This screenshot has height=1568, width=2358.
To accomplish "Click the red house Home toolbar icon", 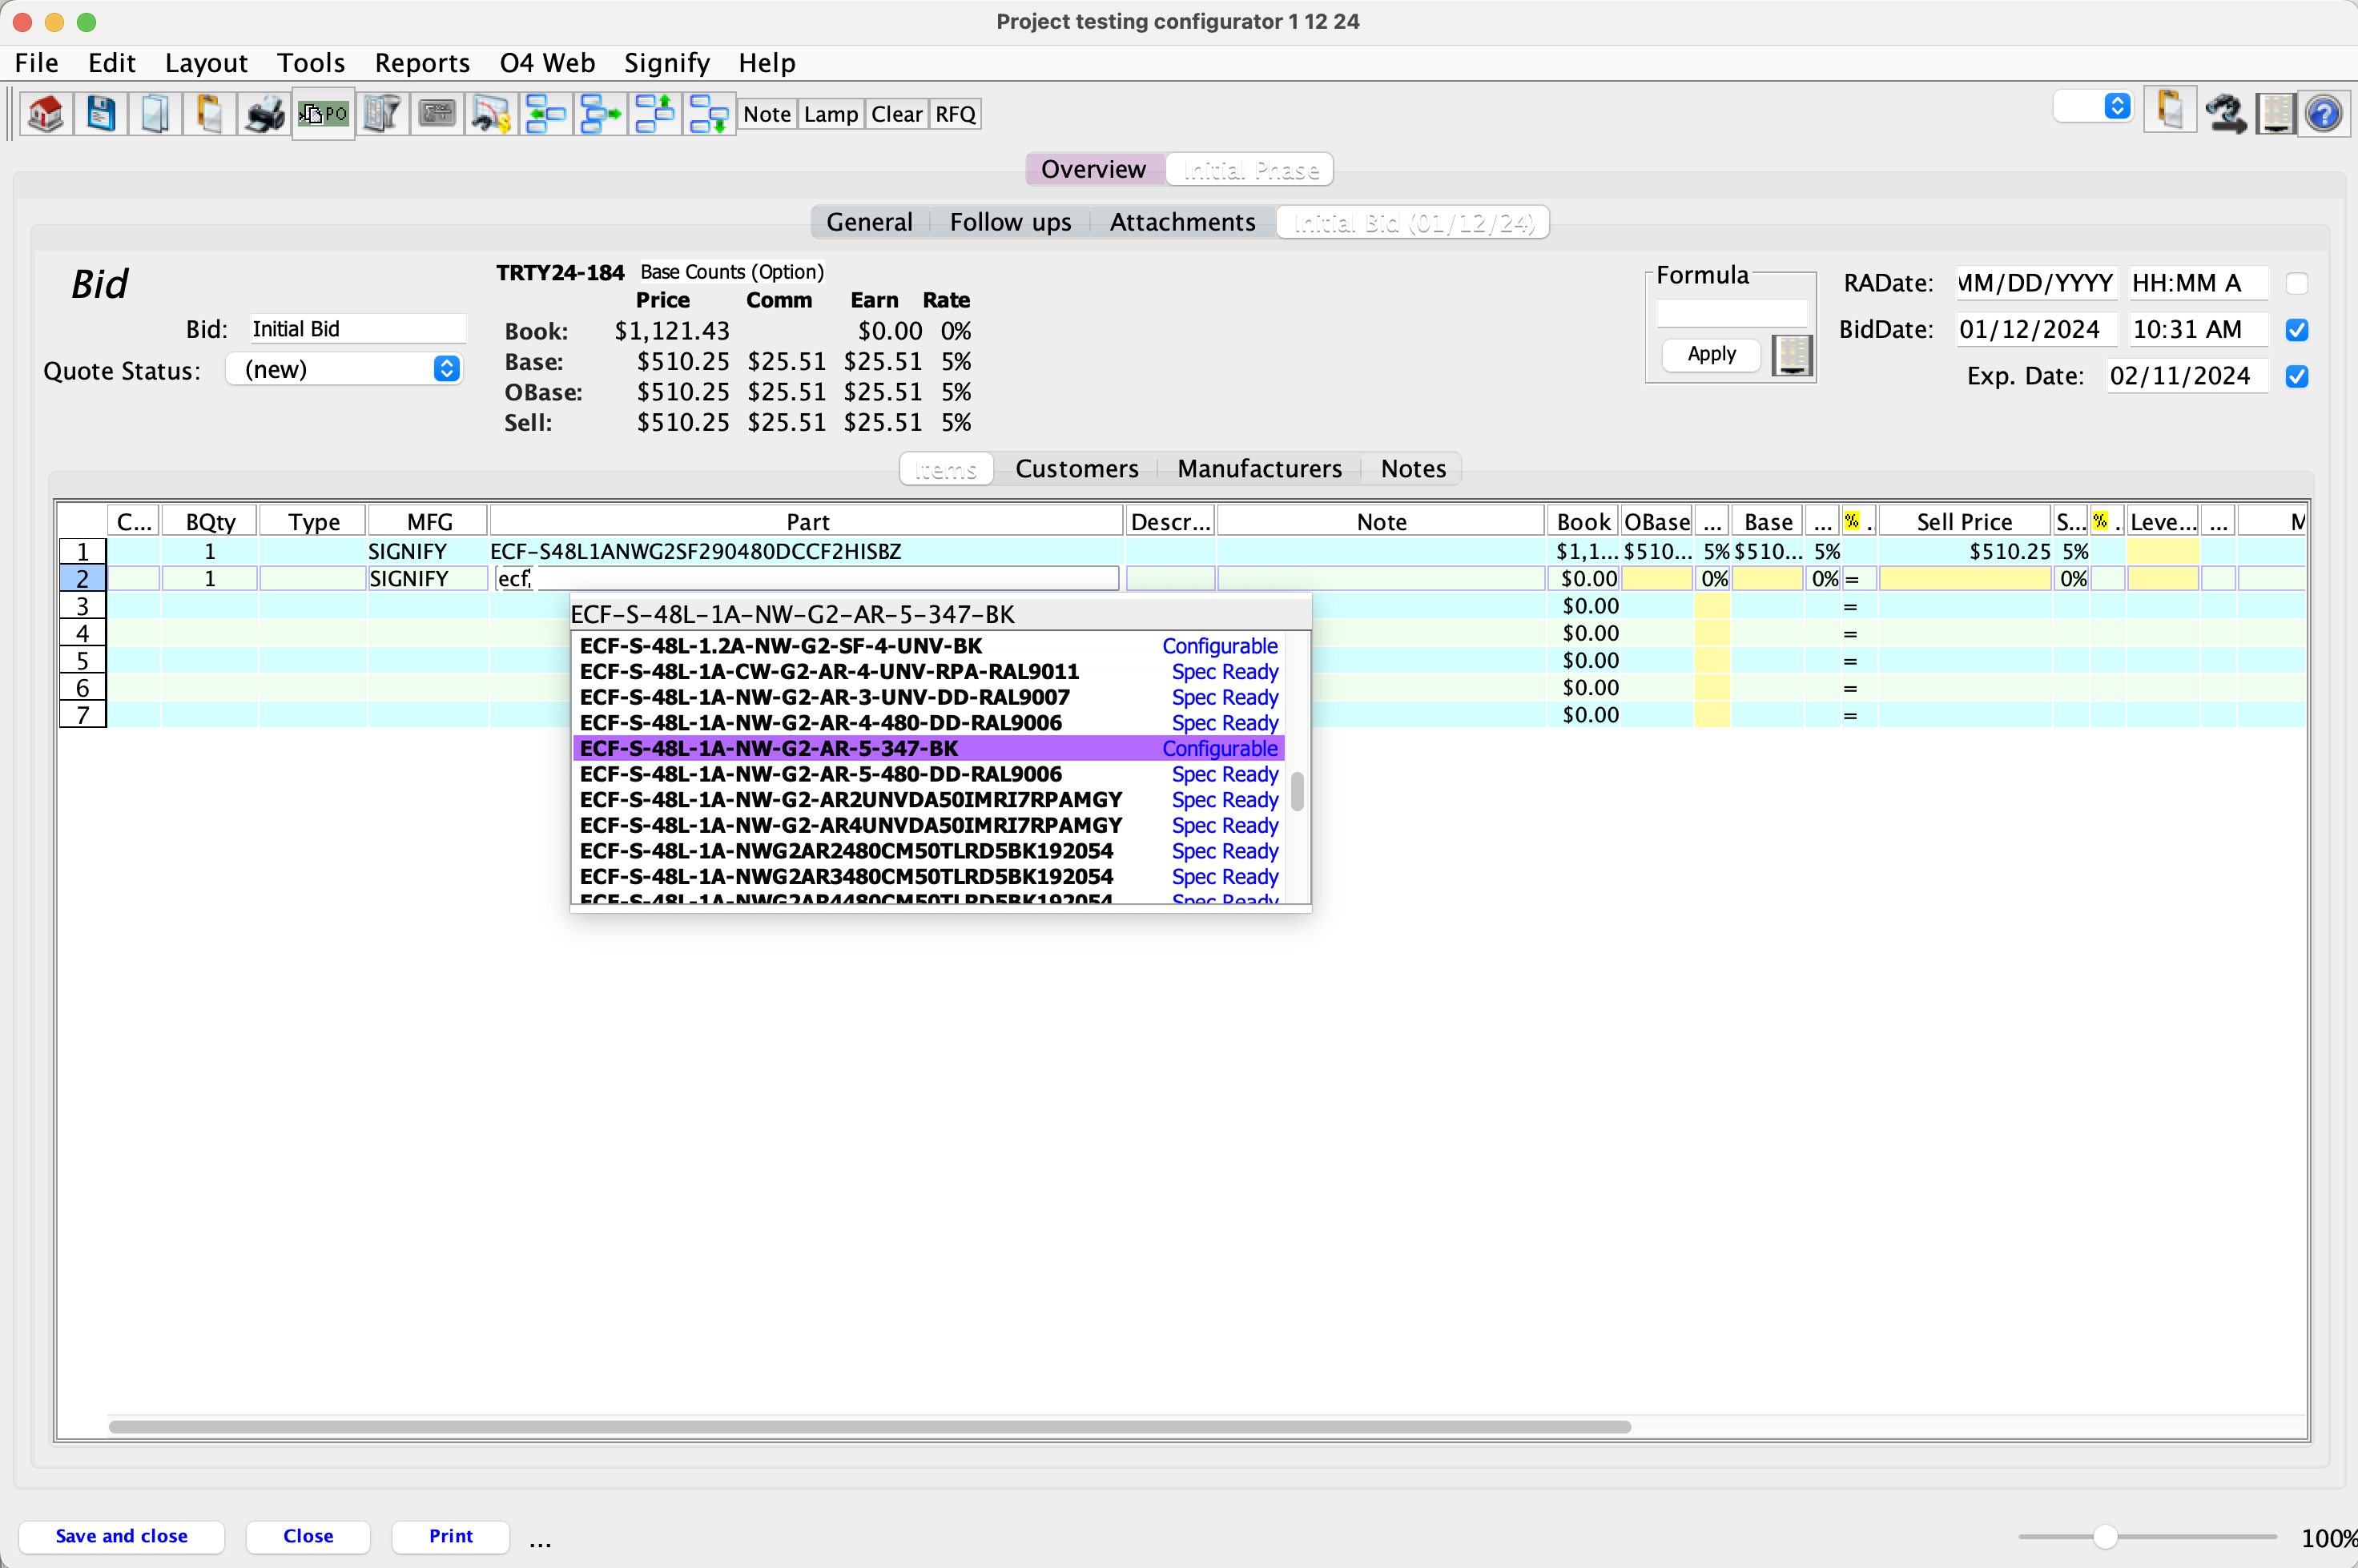I will [45, 114].
